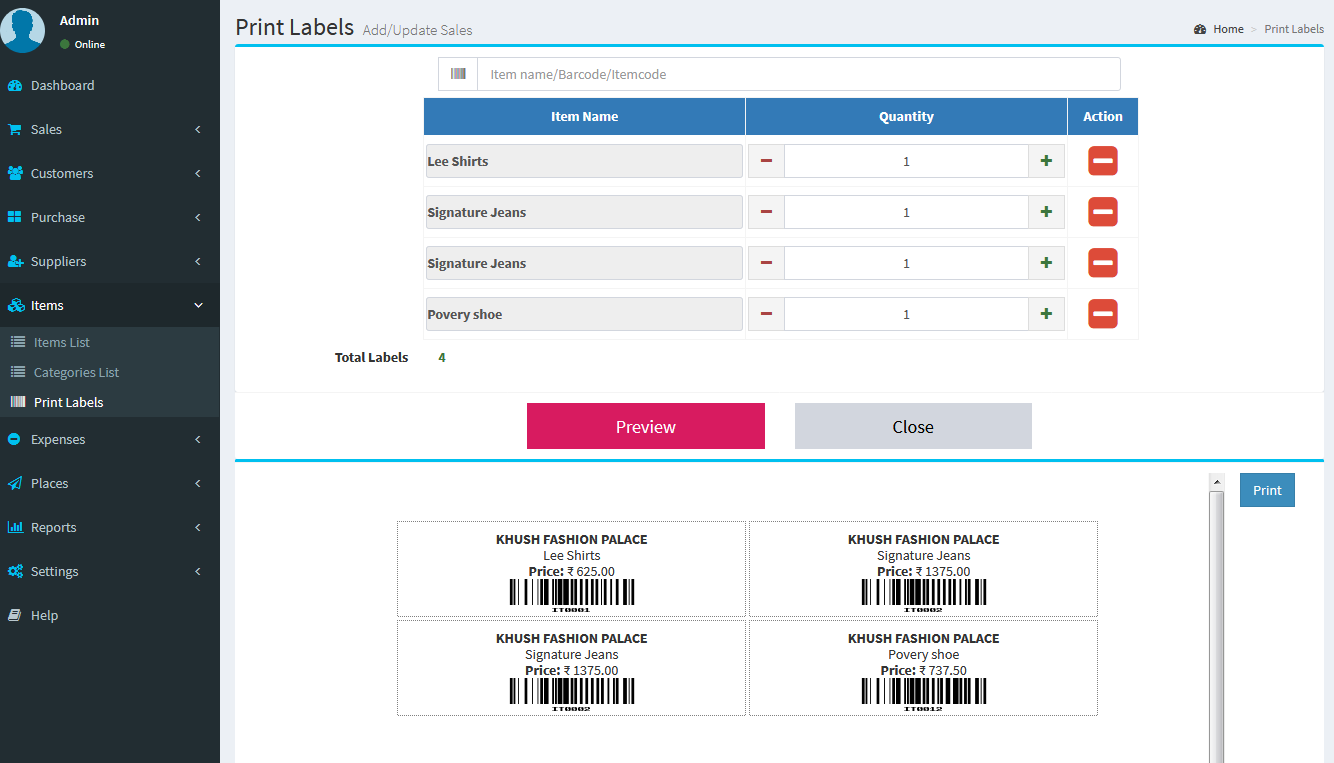Click the blue Print button
Viewport: 1334px width, 763px height.
pos(1267,490)
